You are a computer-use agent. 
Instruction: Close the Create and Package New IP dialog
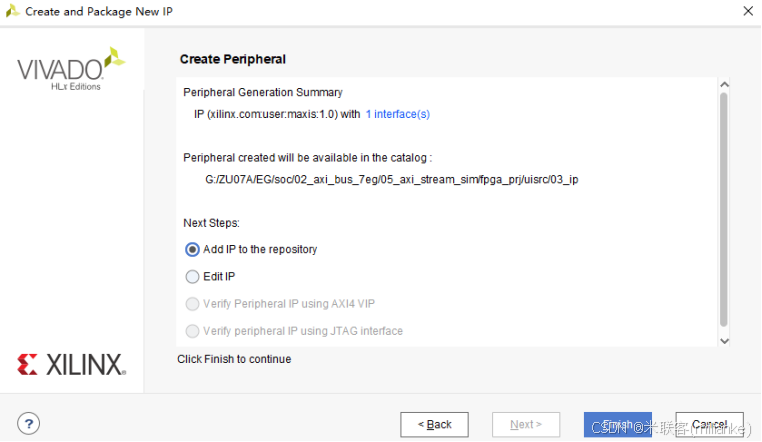(x=747, y=11)
